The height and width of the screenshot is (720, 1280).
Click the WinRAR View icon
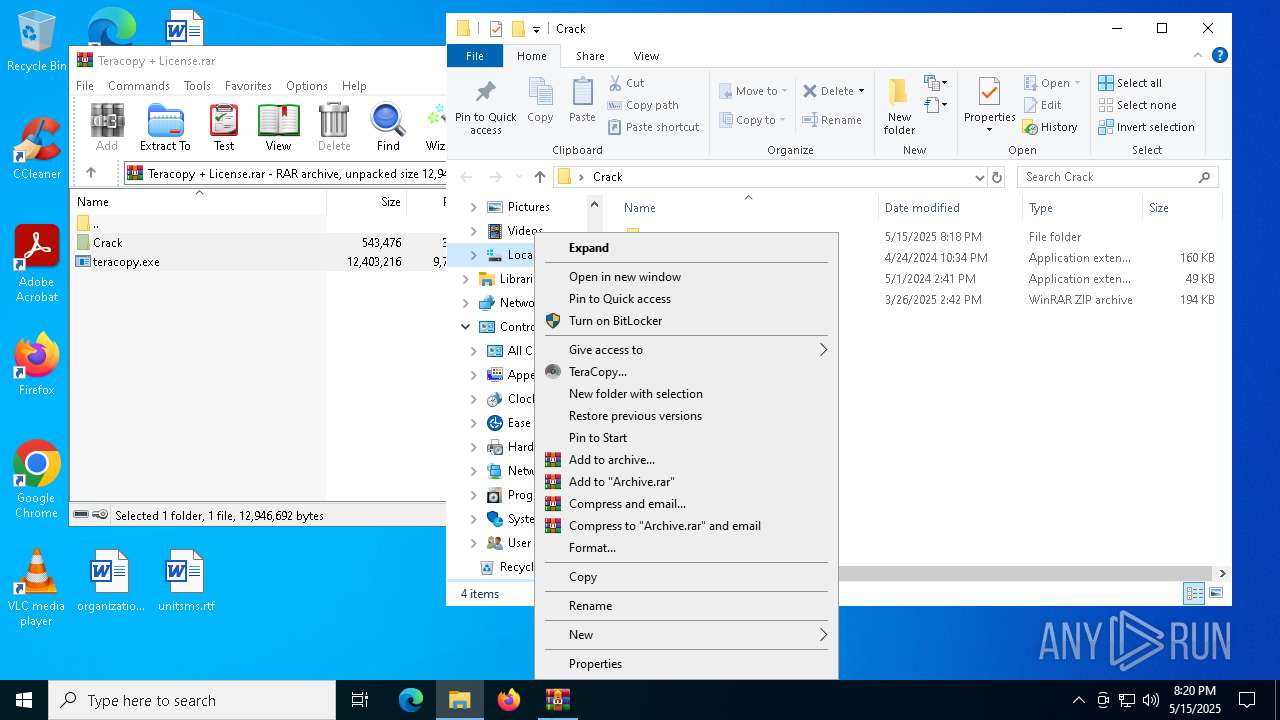[x=278, y=127]
